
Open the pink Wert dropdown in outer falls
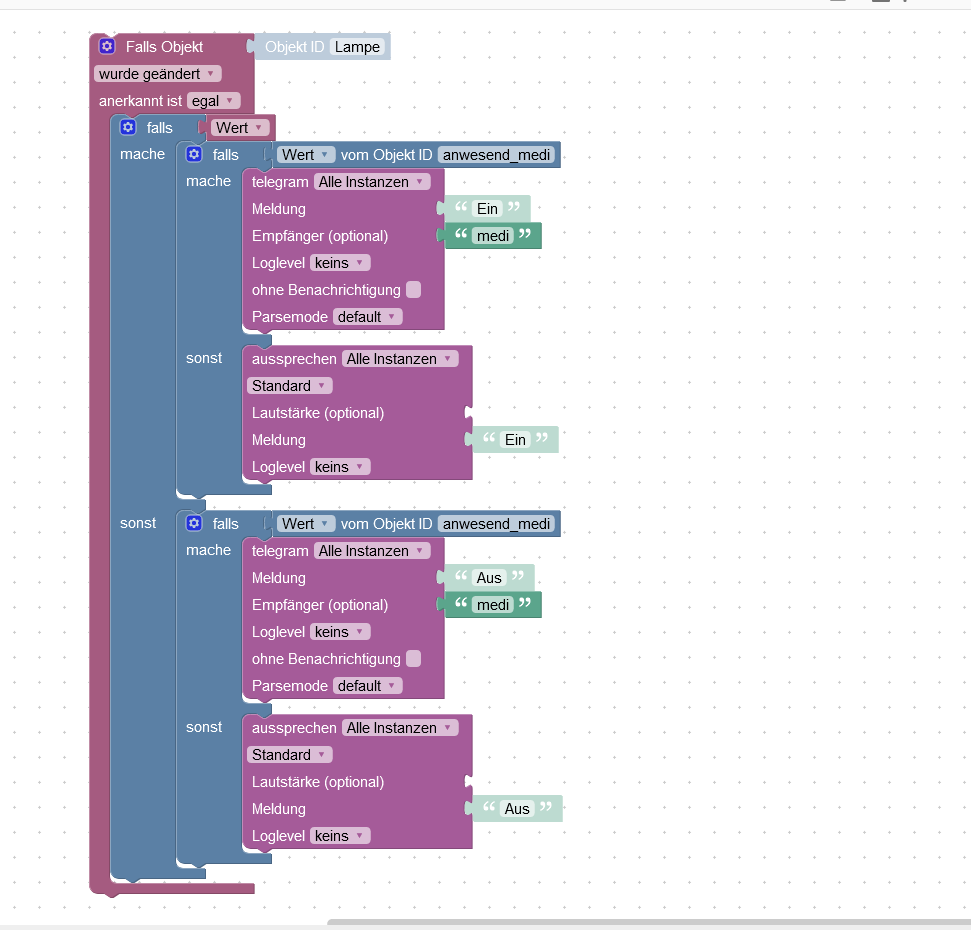pos(240,128)
